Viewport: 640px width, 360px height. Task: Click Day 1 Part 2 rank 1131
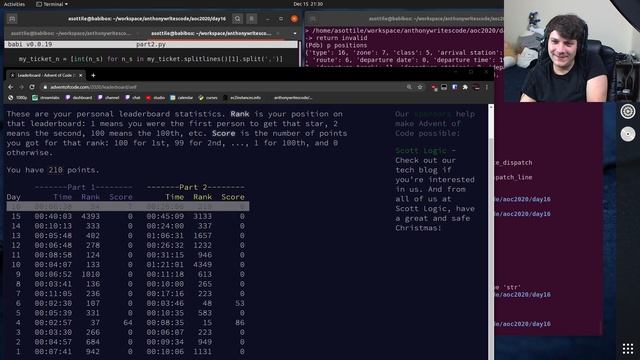pos(202,351)
